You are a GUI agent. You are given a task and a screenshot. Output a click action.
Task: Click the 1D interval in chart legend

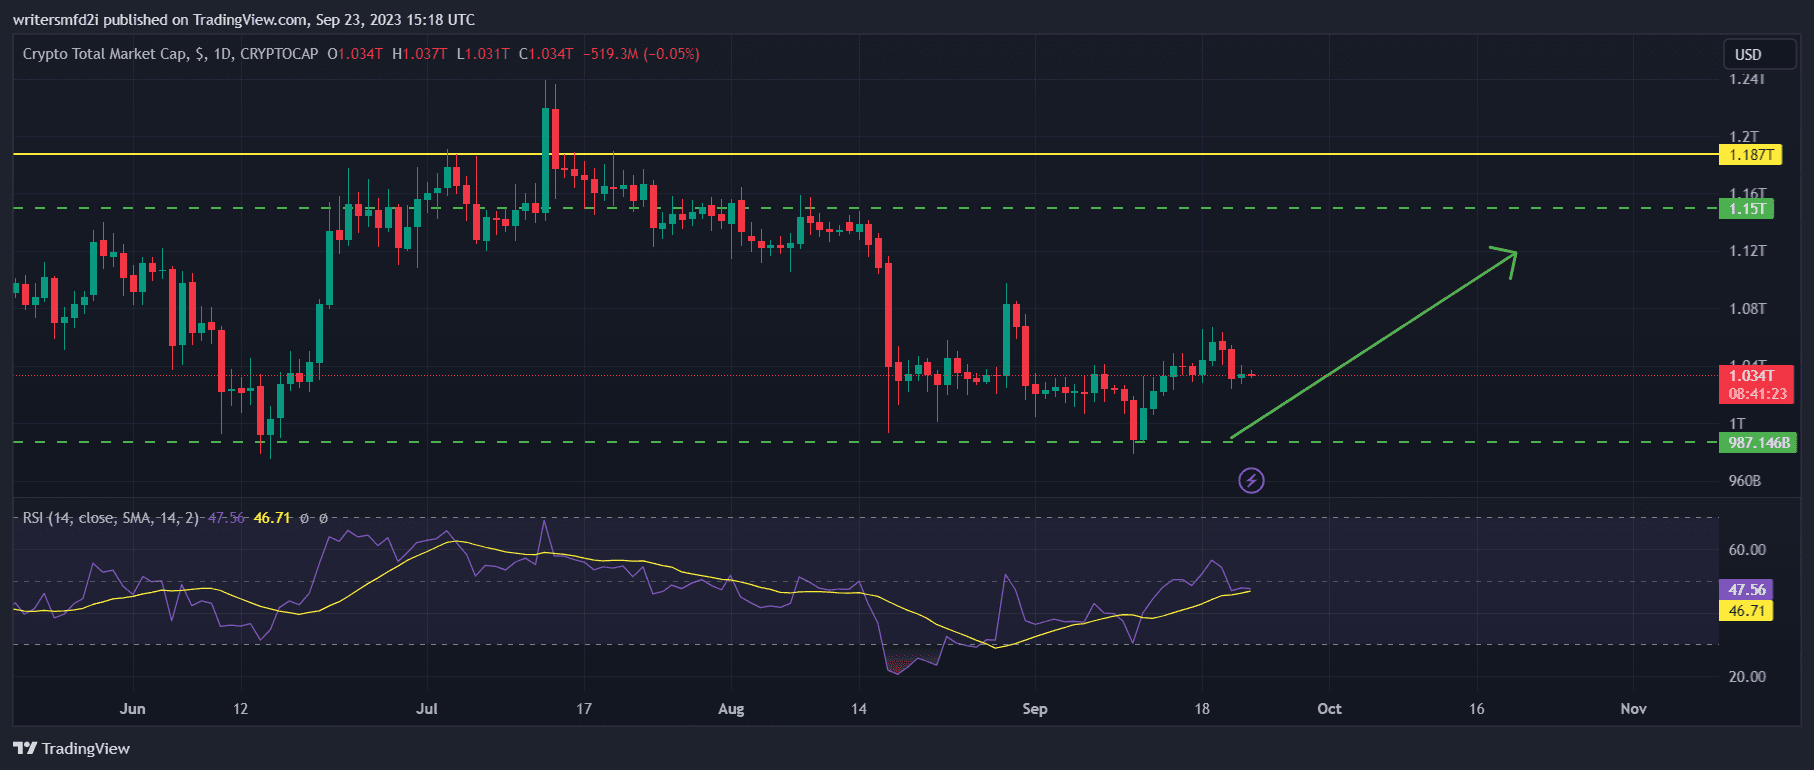[222, 54]
